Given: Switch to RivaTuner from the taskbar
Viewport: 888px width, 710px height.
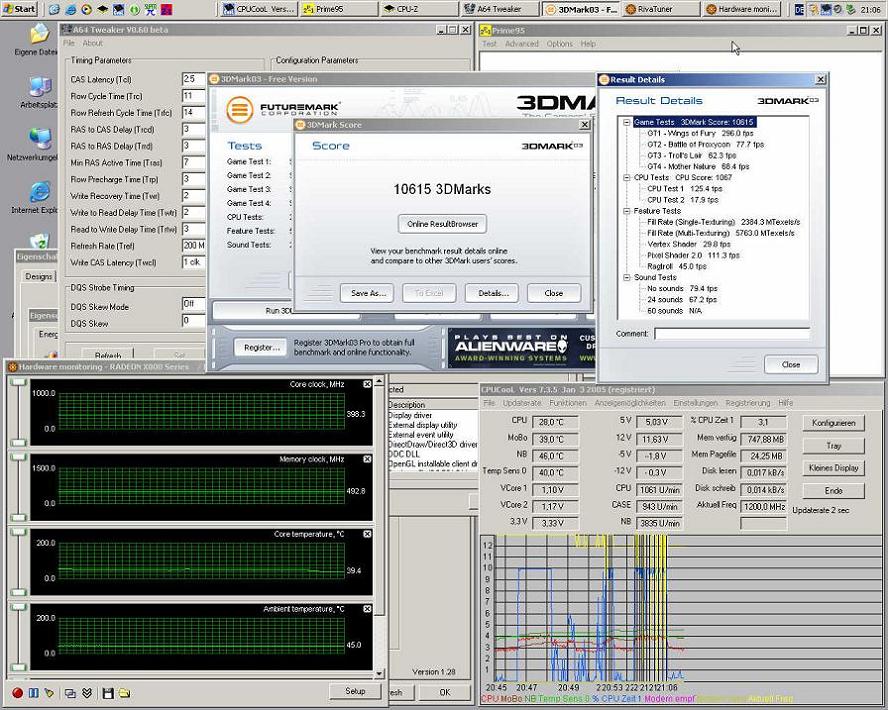Looking at the screenshot, I should coord(660,9).
